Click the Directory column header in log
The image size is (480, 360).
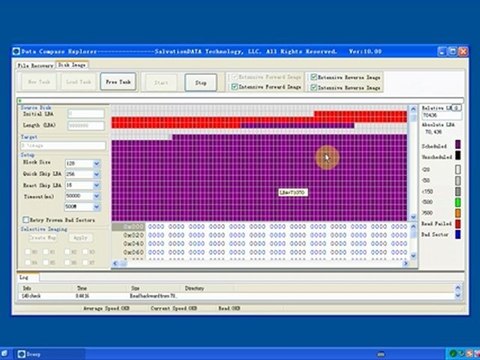(x=194, y=288)
